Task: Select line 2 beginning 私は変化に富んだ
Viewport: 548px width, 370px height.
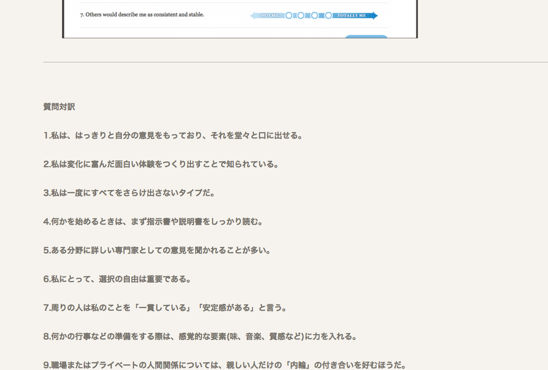Action: [x=161, y=164]
